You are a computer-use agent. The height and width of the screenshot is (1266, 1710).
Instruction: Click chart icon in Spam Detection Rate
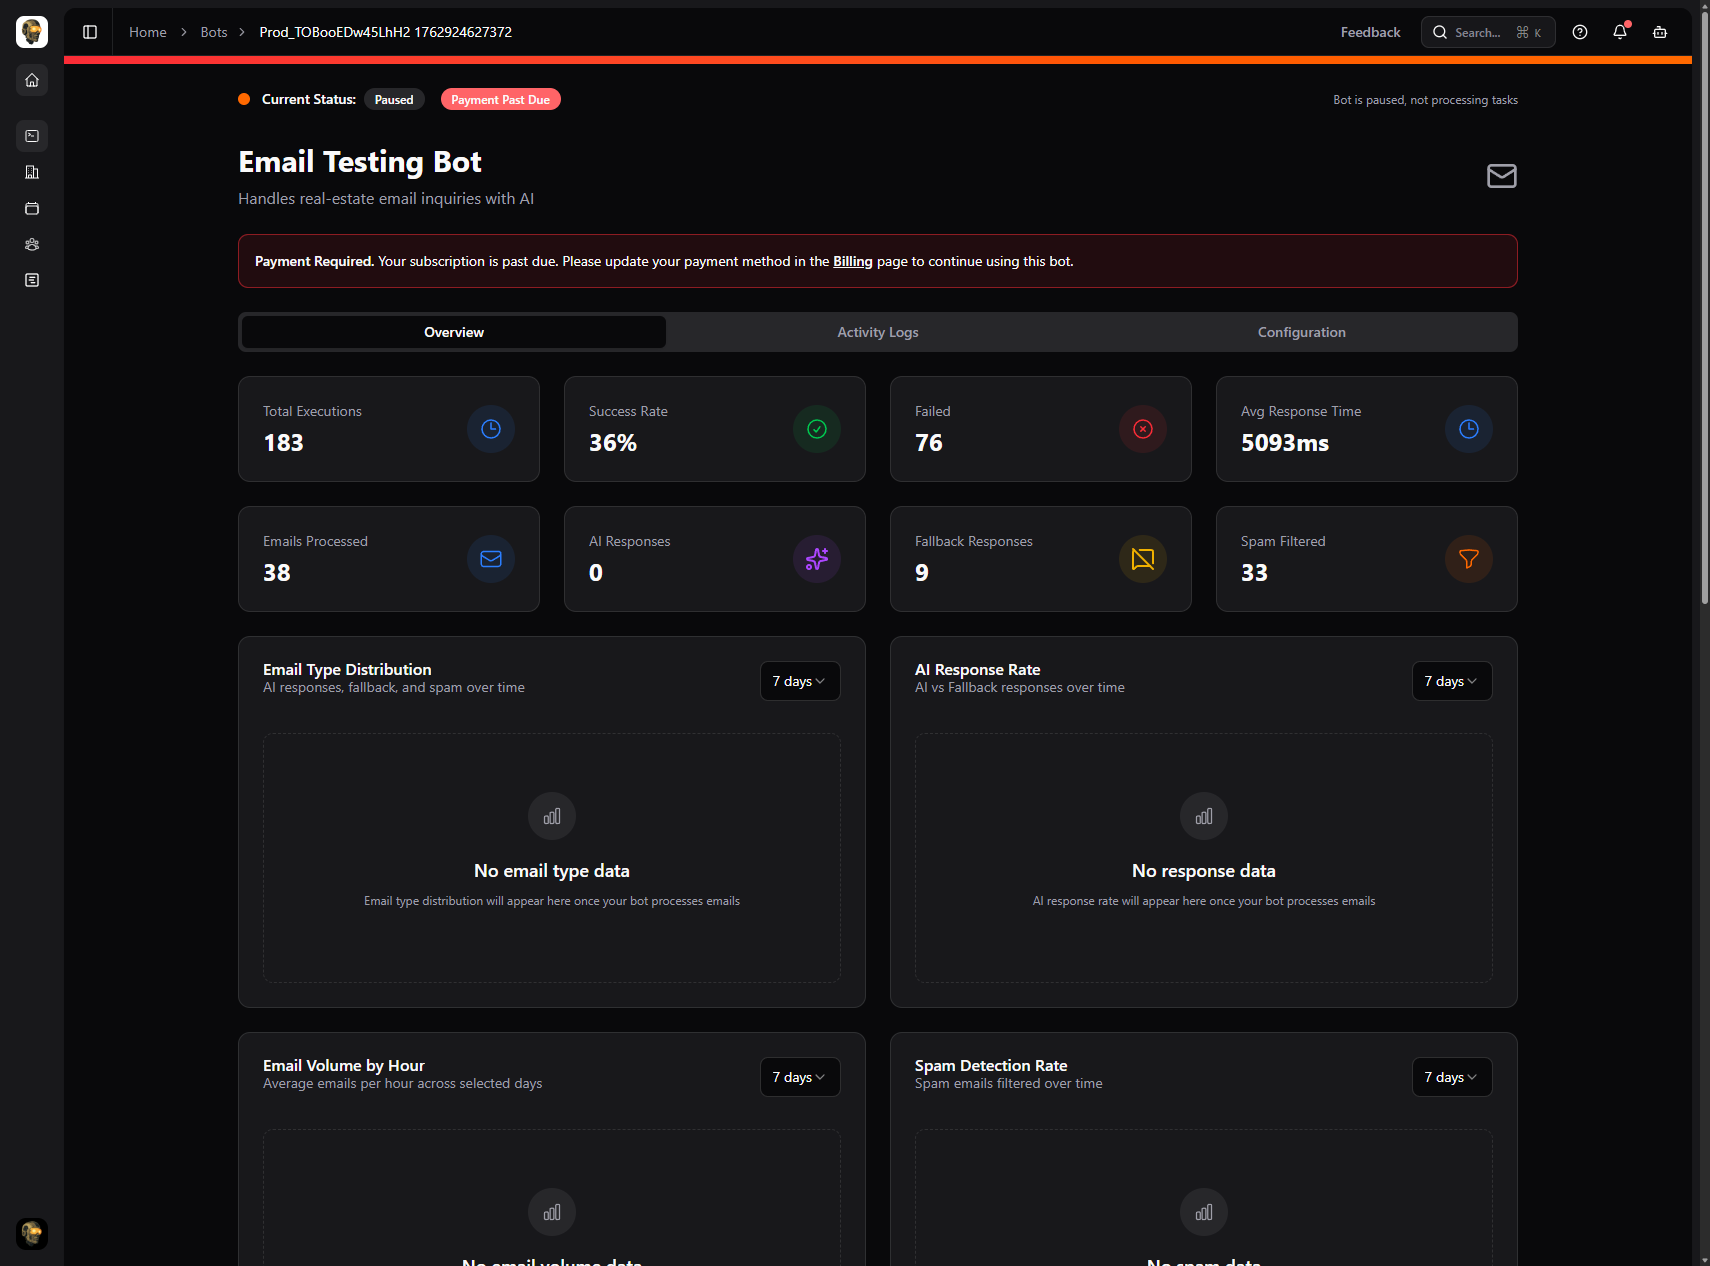coord(1204,1213)
